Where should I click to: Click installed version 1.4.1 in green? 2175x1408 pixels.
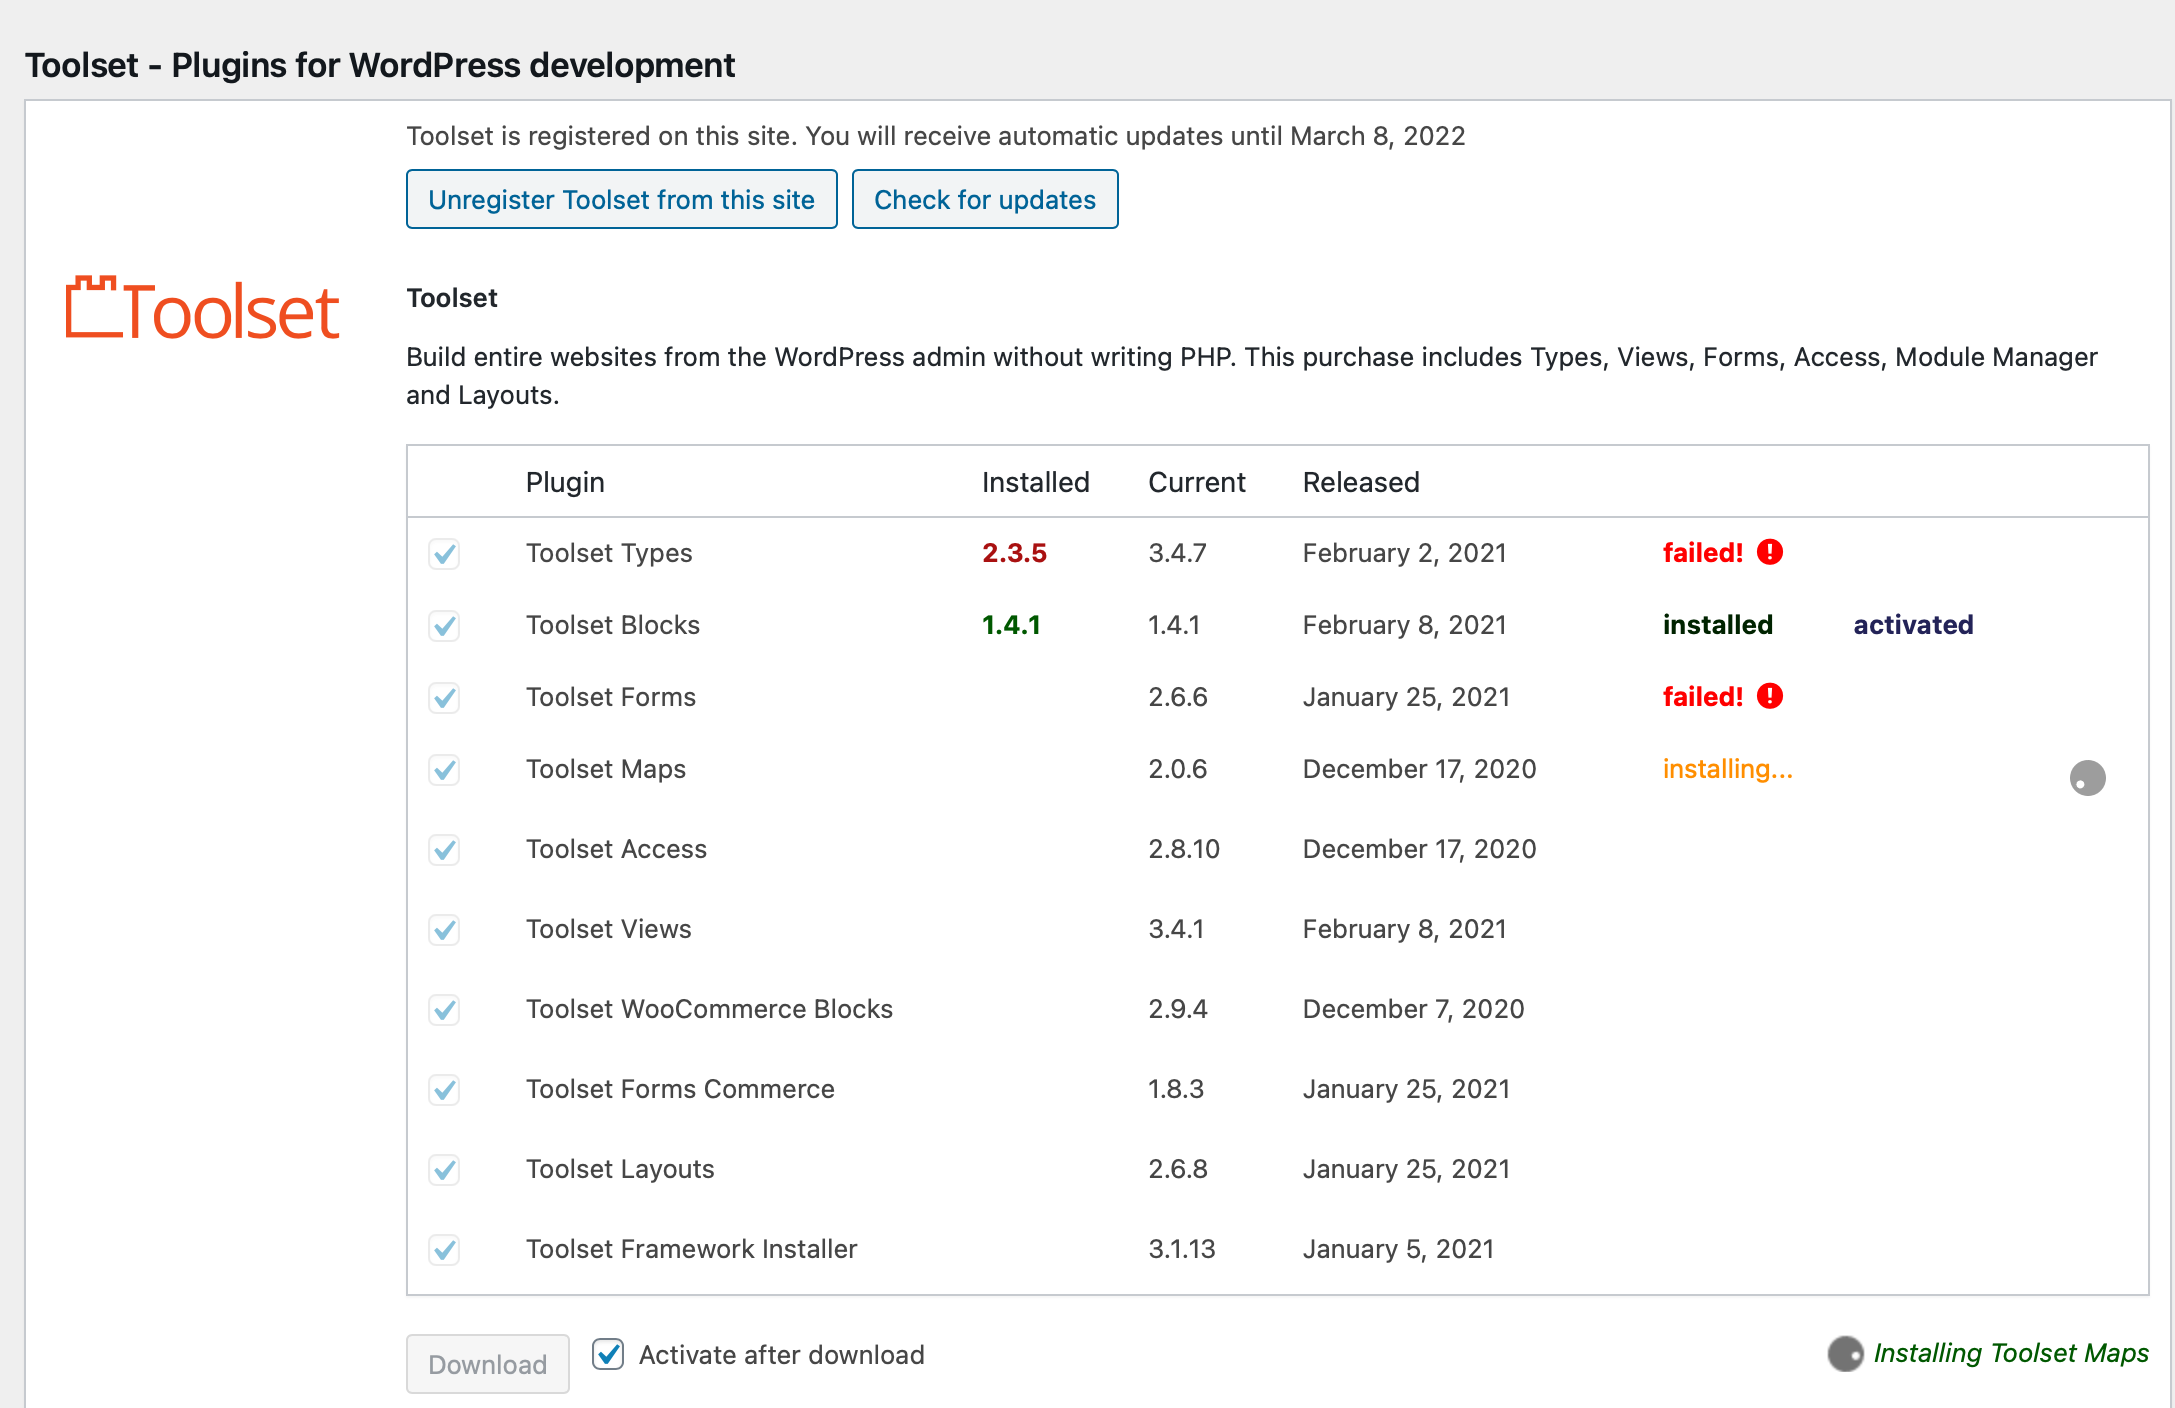[1011, 625]
